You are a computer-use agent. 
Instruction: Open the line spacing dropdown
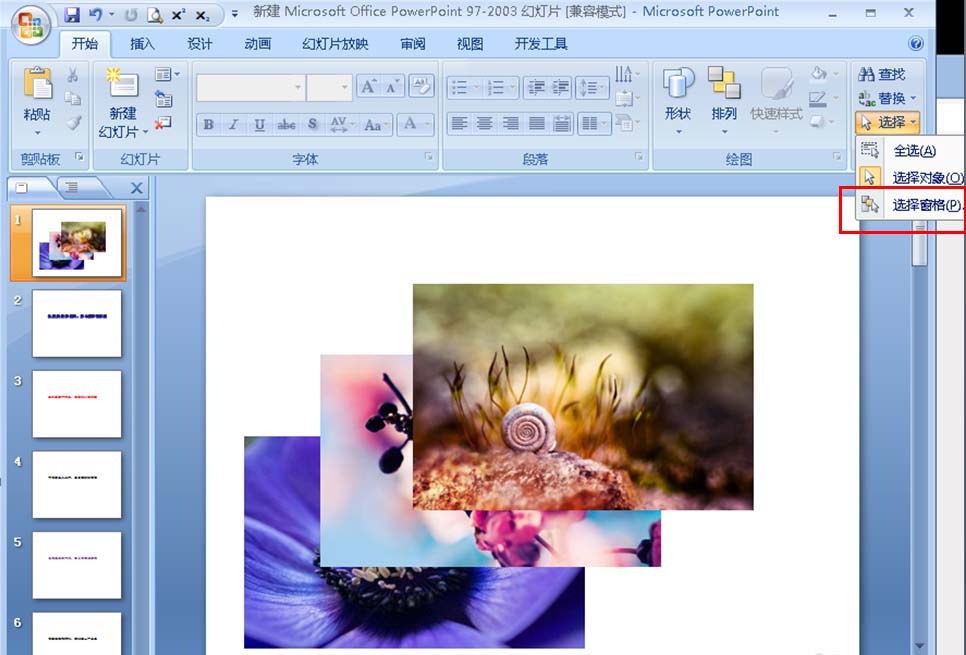(x=591, y=87)
